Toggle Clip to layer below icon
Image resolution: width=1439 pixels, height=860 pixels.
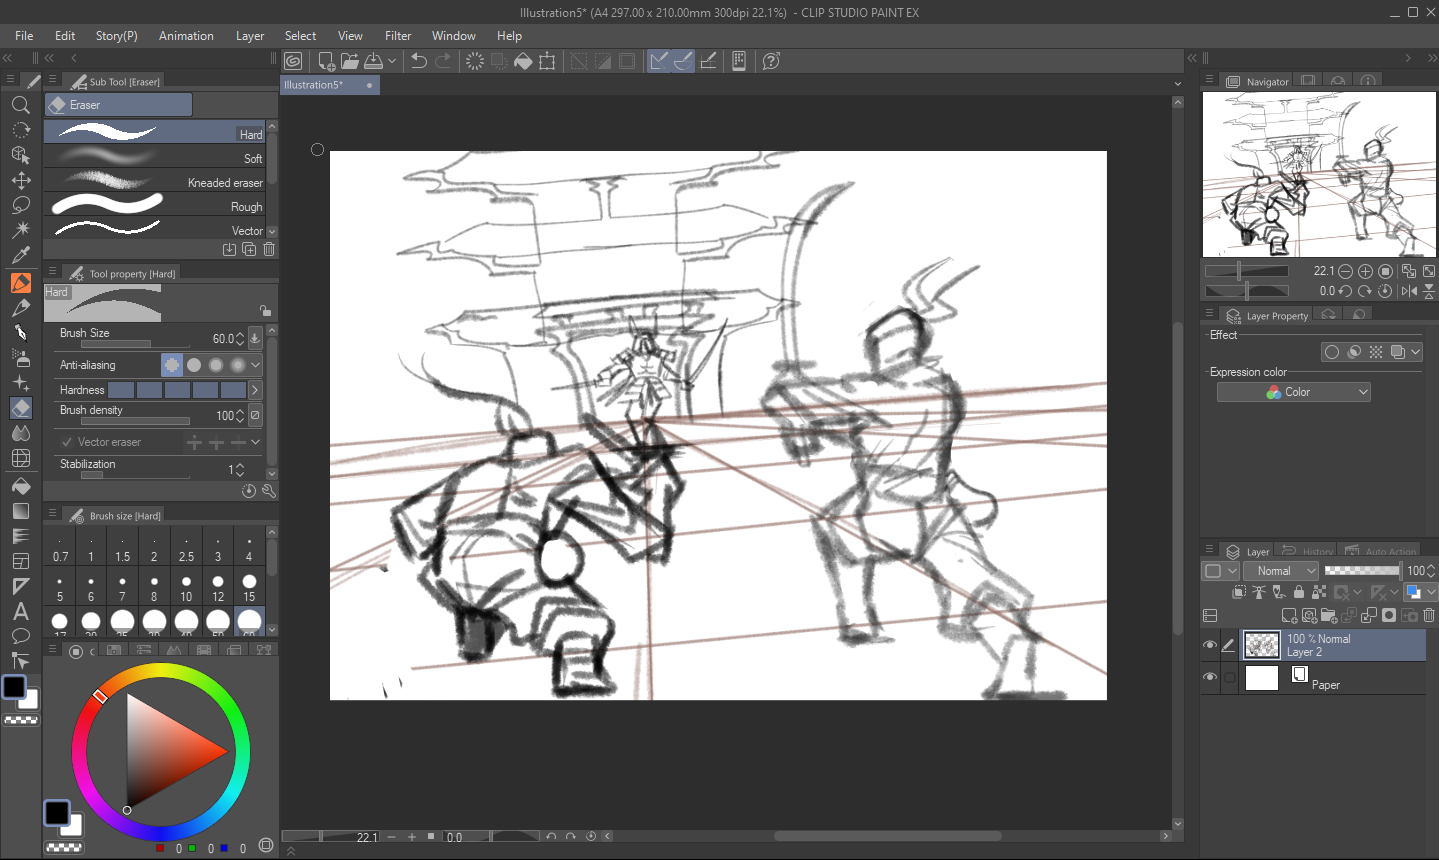pos(1239,592)
